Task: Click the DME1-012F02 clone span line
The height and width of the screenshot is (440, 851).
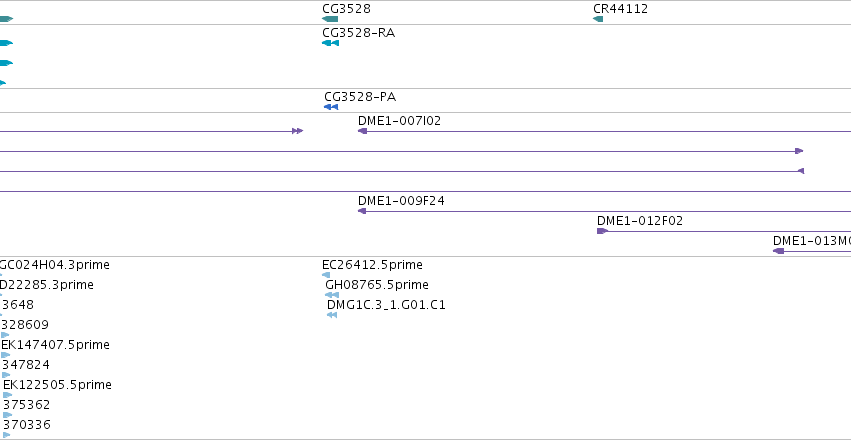Action: click(724, 231)
